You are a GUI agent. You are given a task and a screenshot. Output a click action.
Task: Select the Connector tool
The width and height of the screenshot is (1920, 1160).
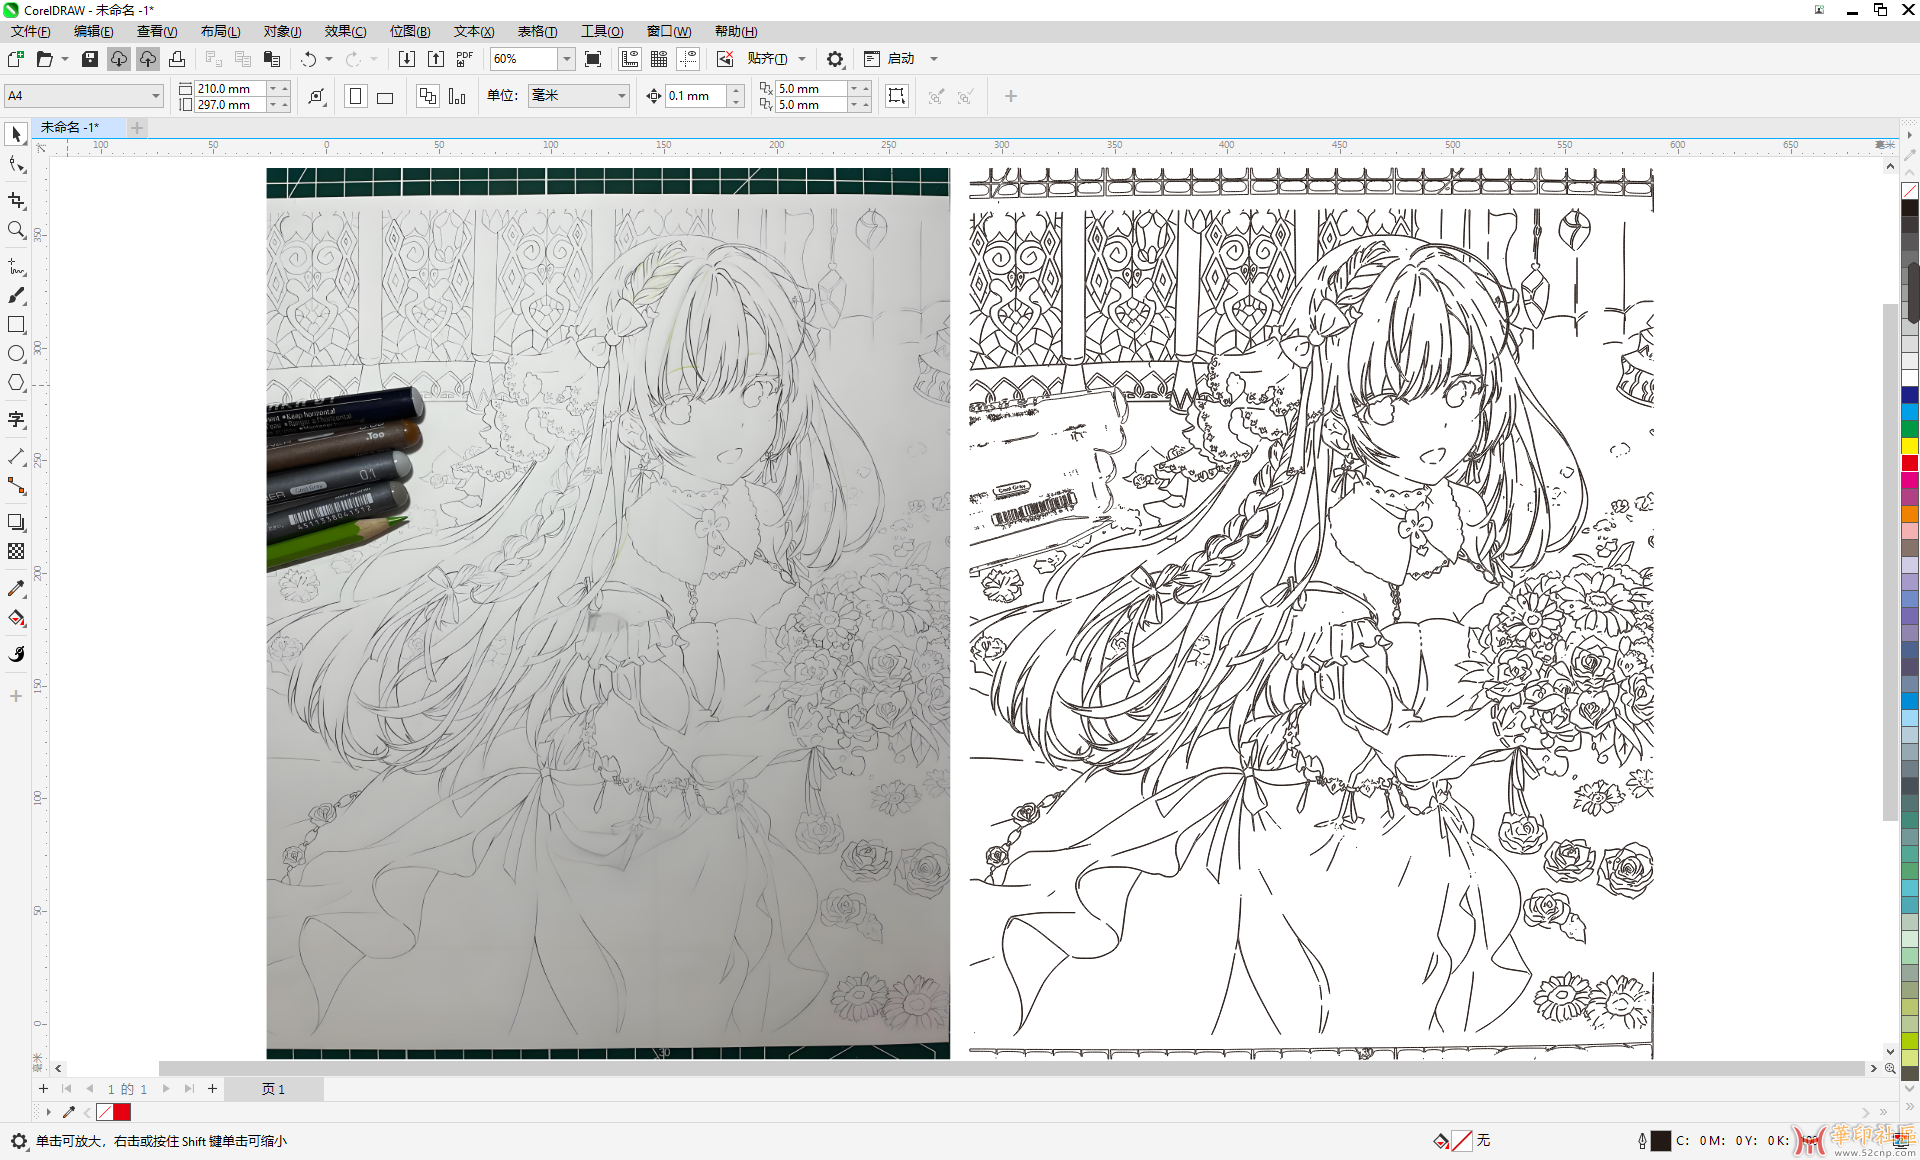coord(16,486)
